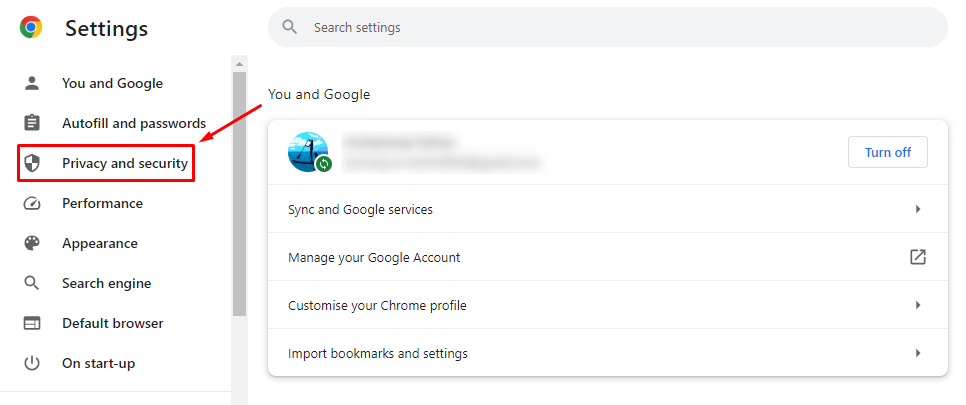
Task: Expand Import bookmarks and settings arrow
Action: click(918, 353)
